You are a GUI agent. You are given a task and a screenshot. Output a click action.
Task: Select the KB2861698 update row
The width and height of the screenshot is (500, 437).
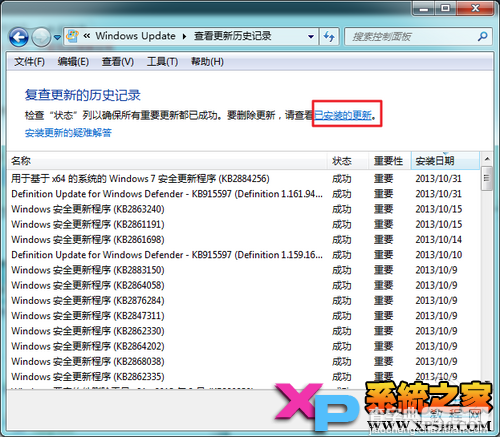tap(243, 240)
